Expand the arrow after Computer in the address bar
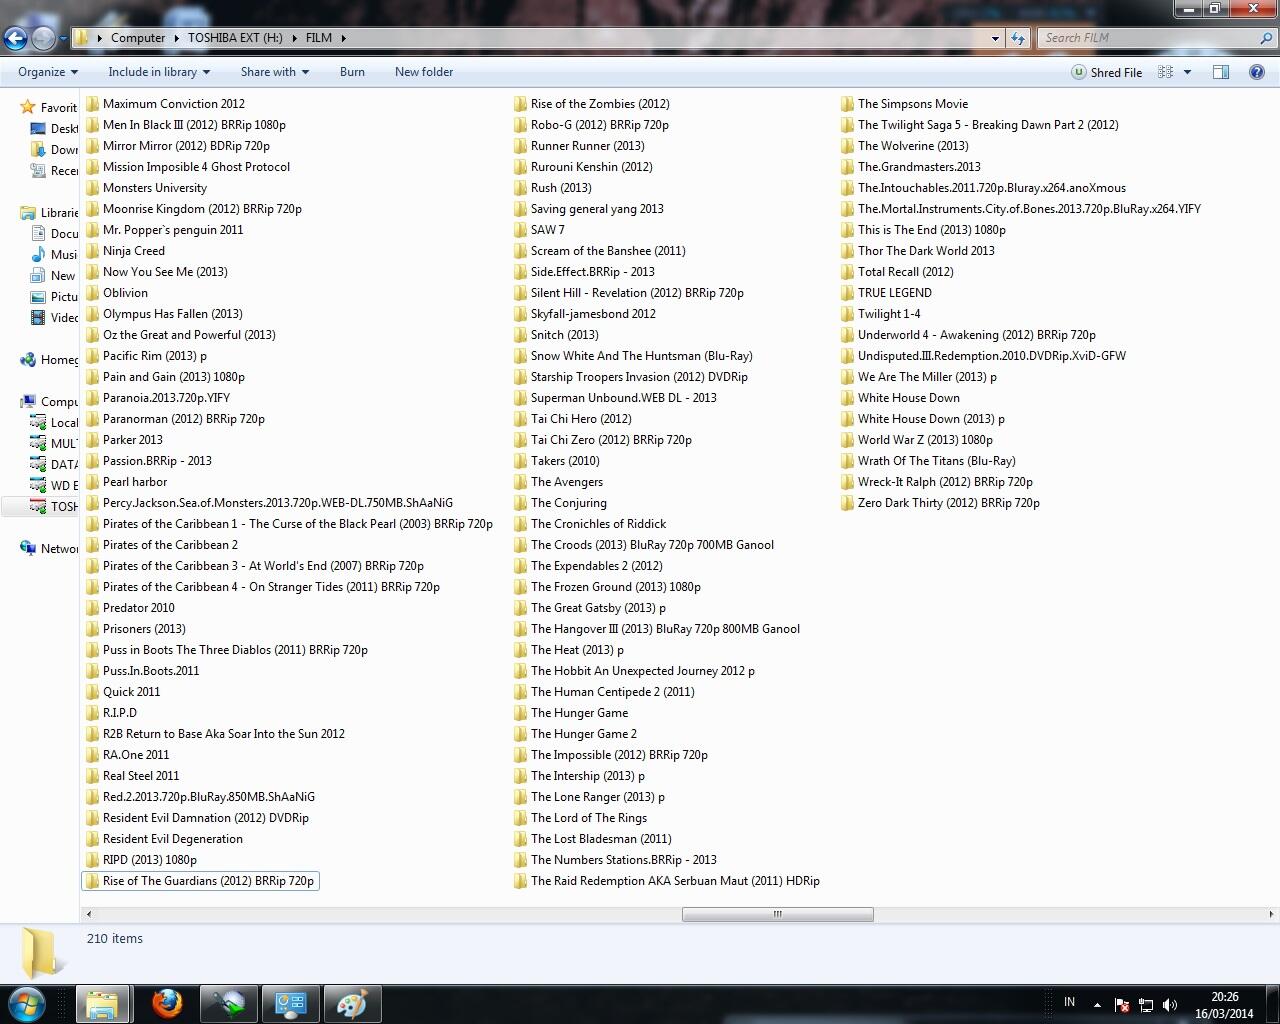Viewport: 1280px width, 1024px height. 176,38
